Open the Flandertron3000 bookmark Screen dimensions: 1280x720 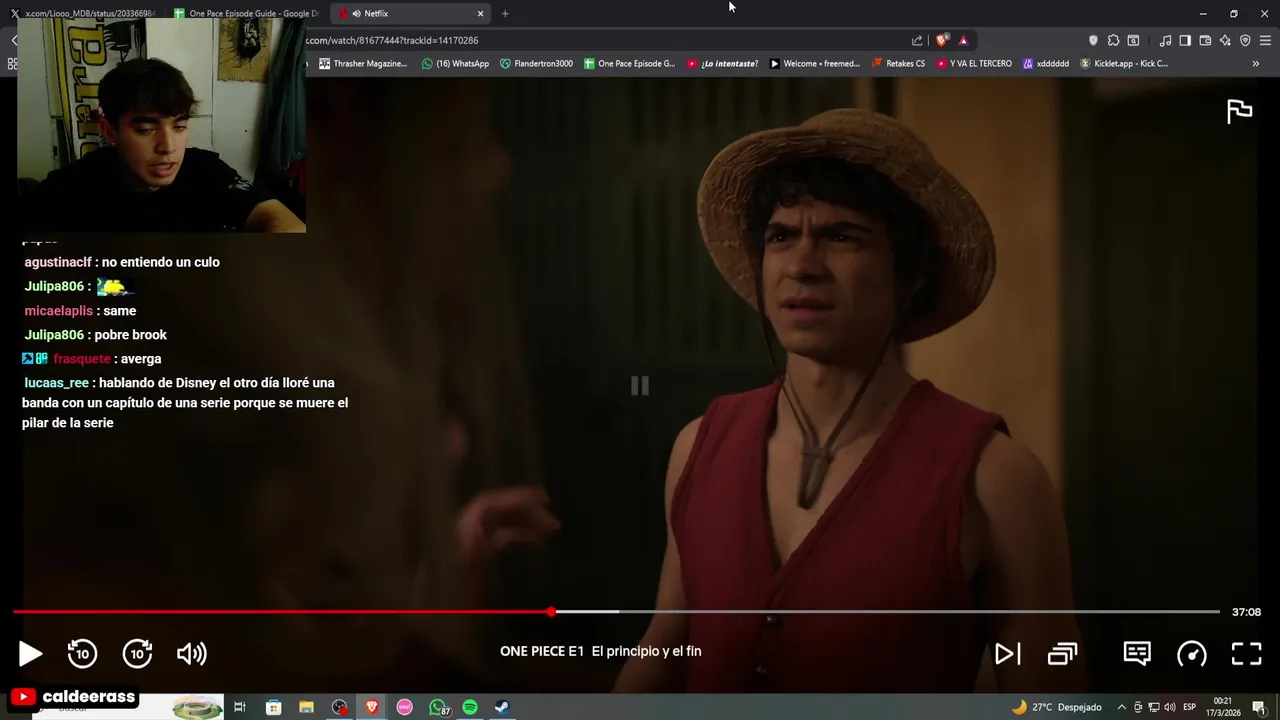536,63
